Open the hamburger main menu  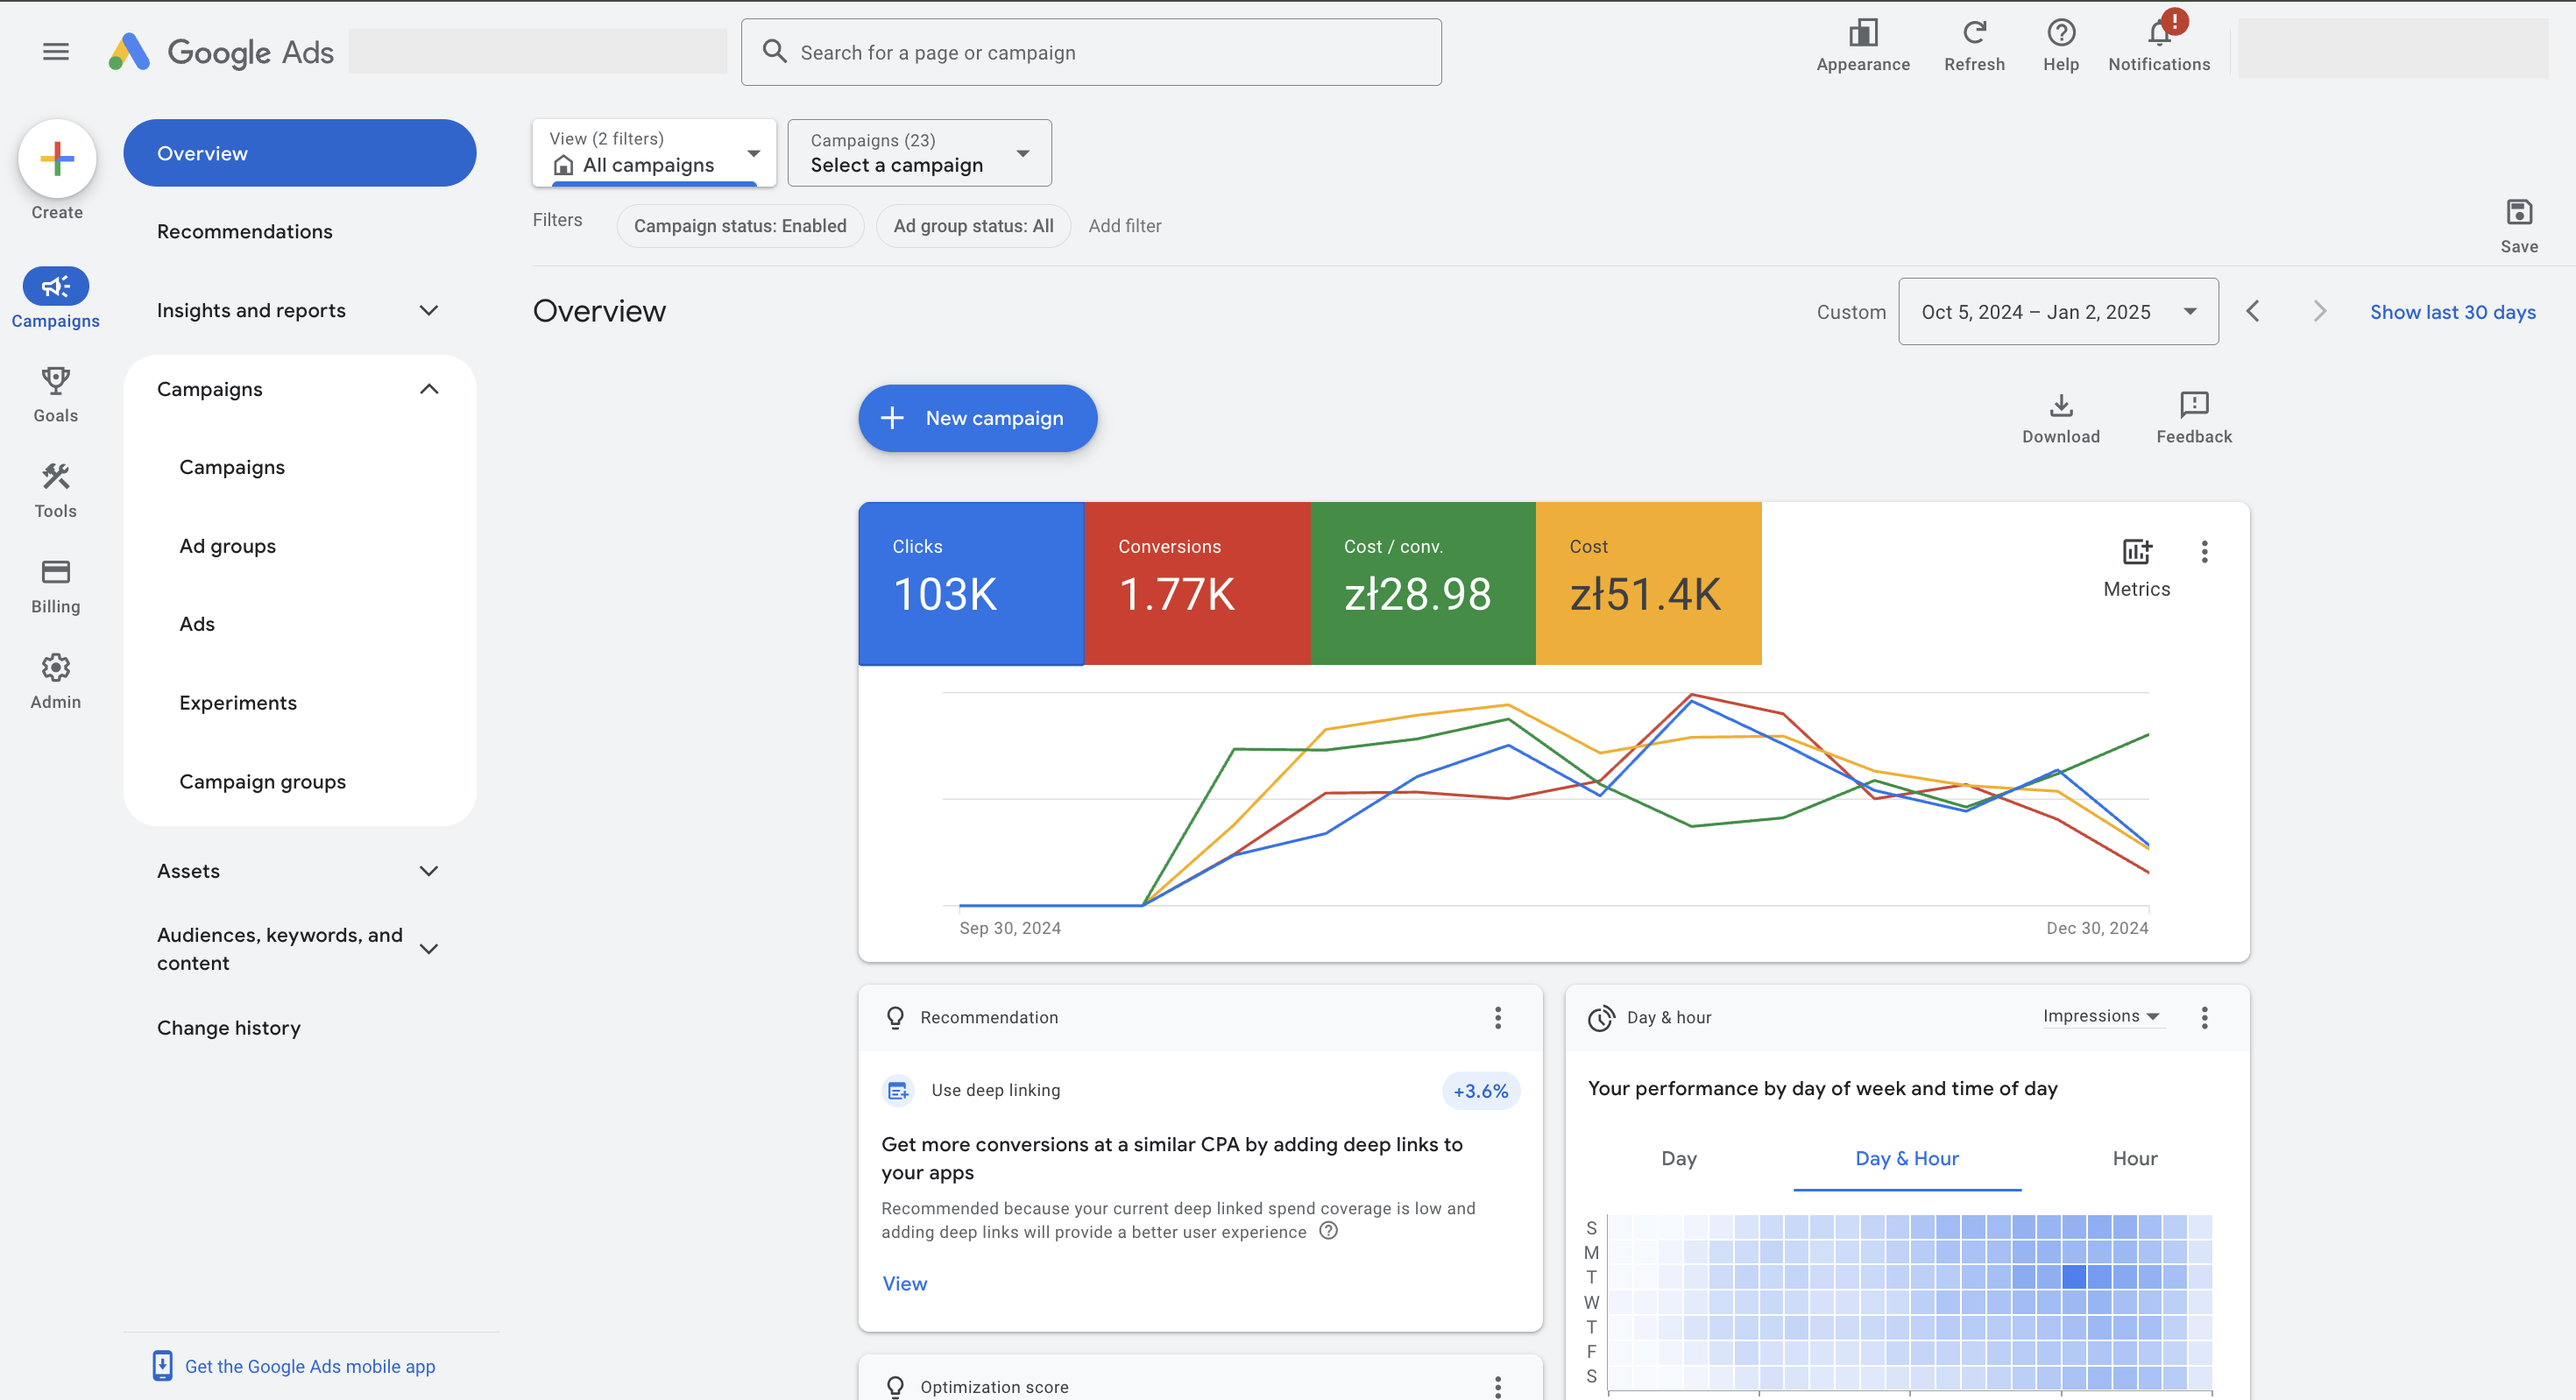[x=56, y=51]
